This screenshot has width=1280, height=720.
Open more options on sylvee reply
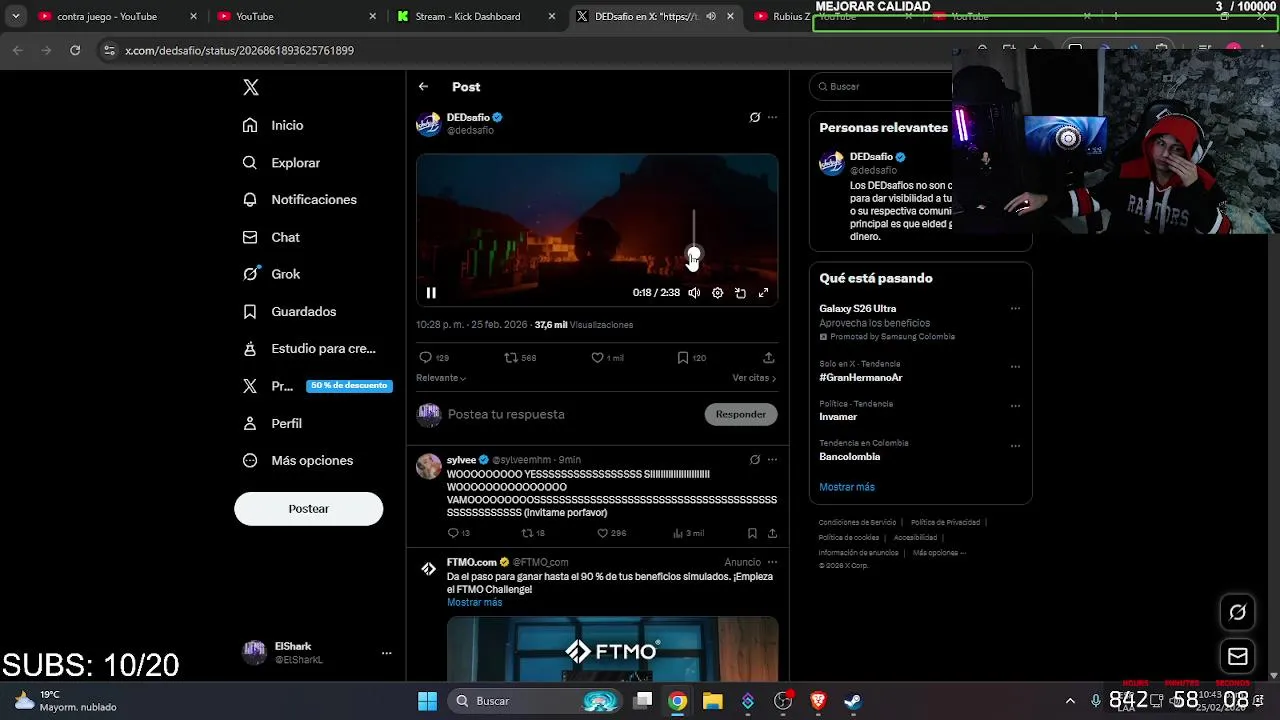click(x=772, y=460)
